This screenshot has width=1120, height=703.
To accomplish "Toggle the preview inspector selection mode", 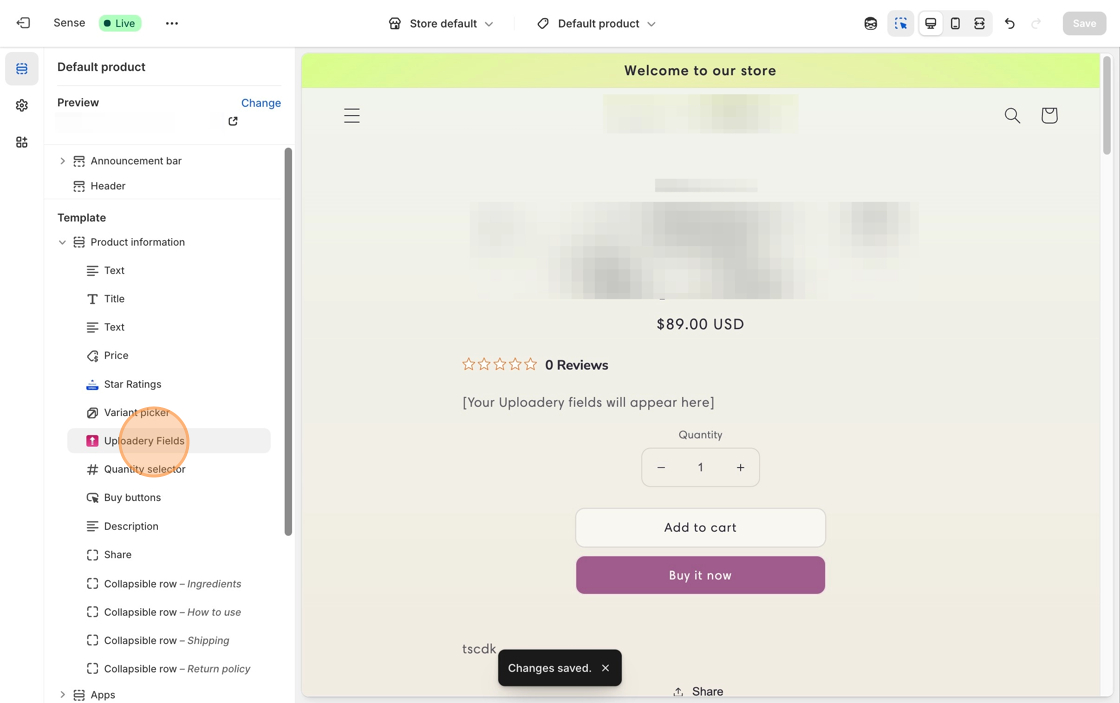I will coord(901,23).
